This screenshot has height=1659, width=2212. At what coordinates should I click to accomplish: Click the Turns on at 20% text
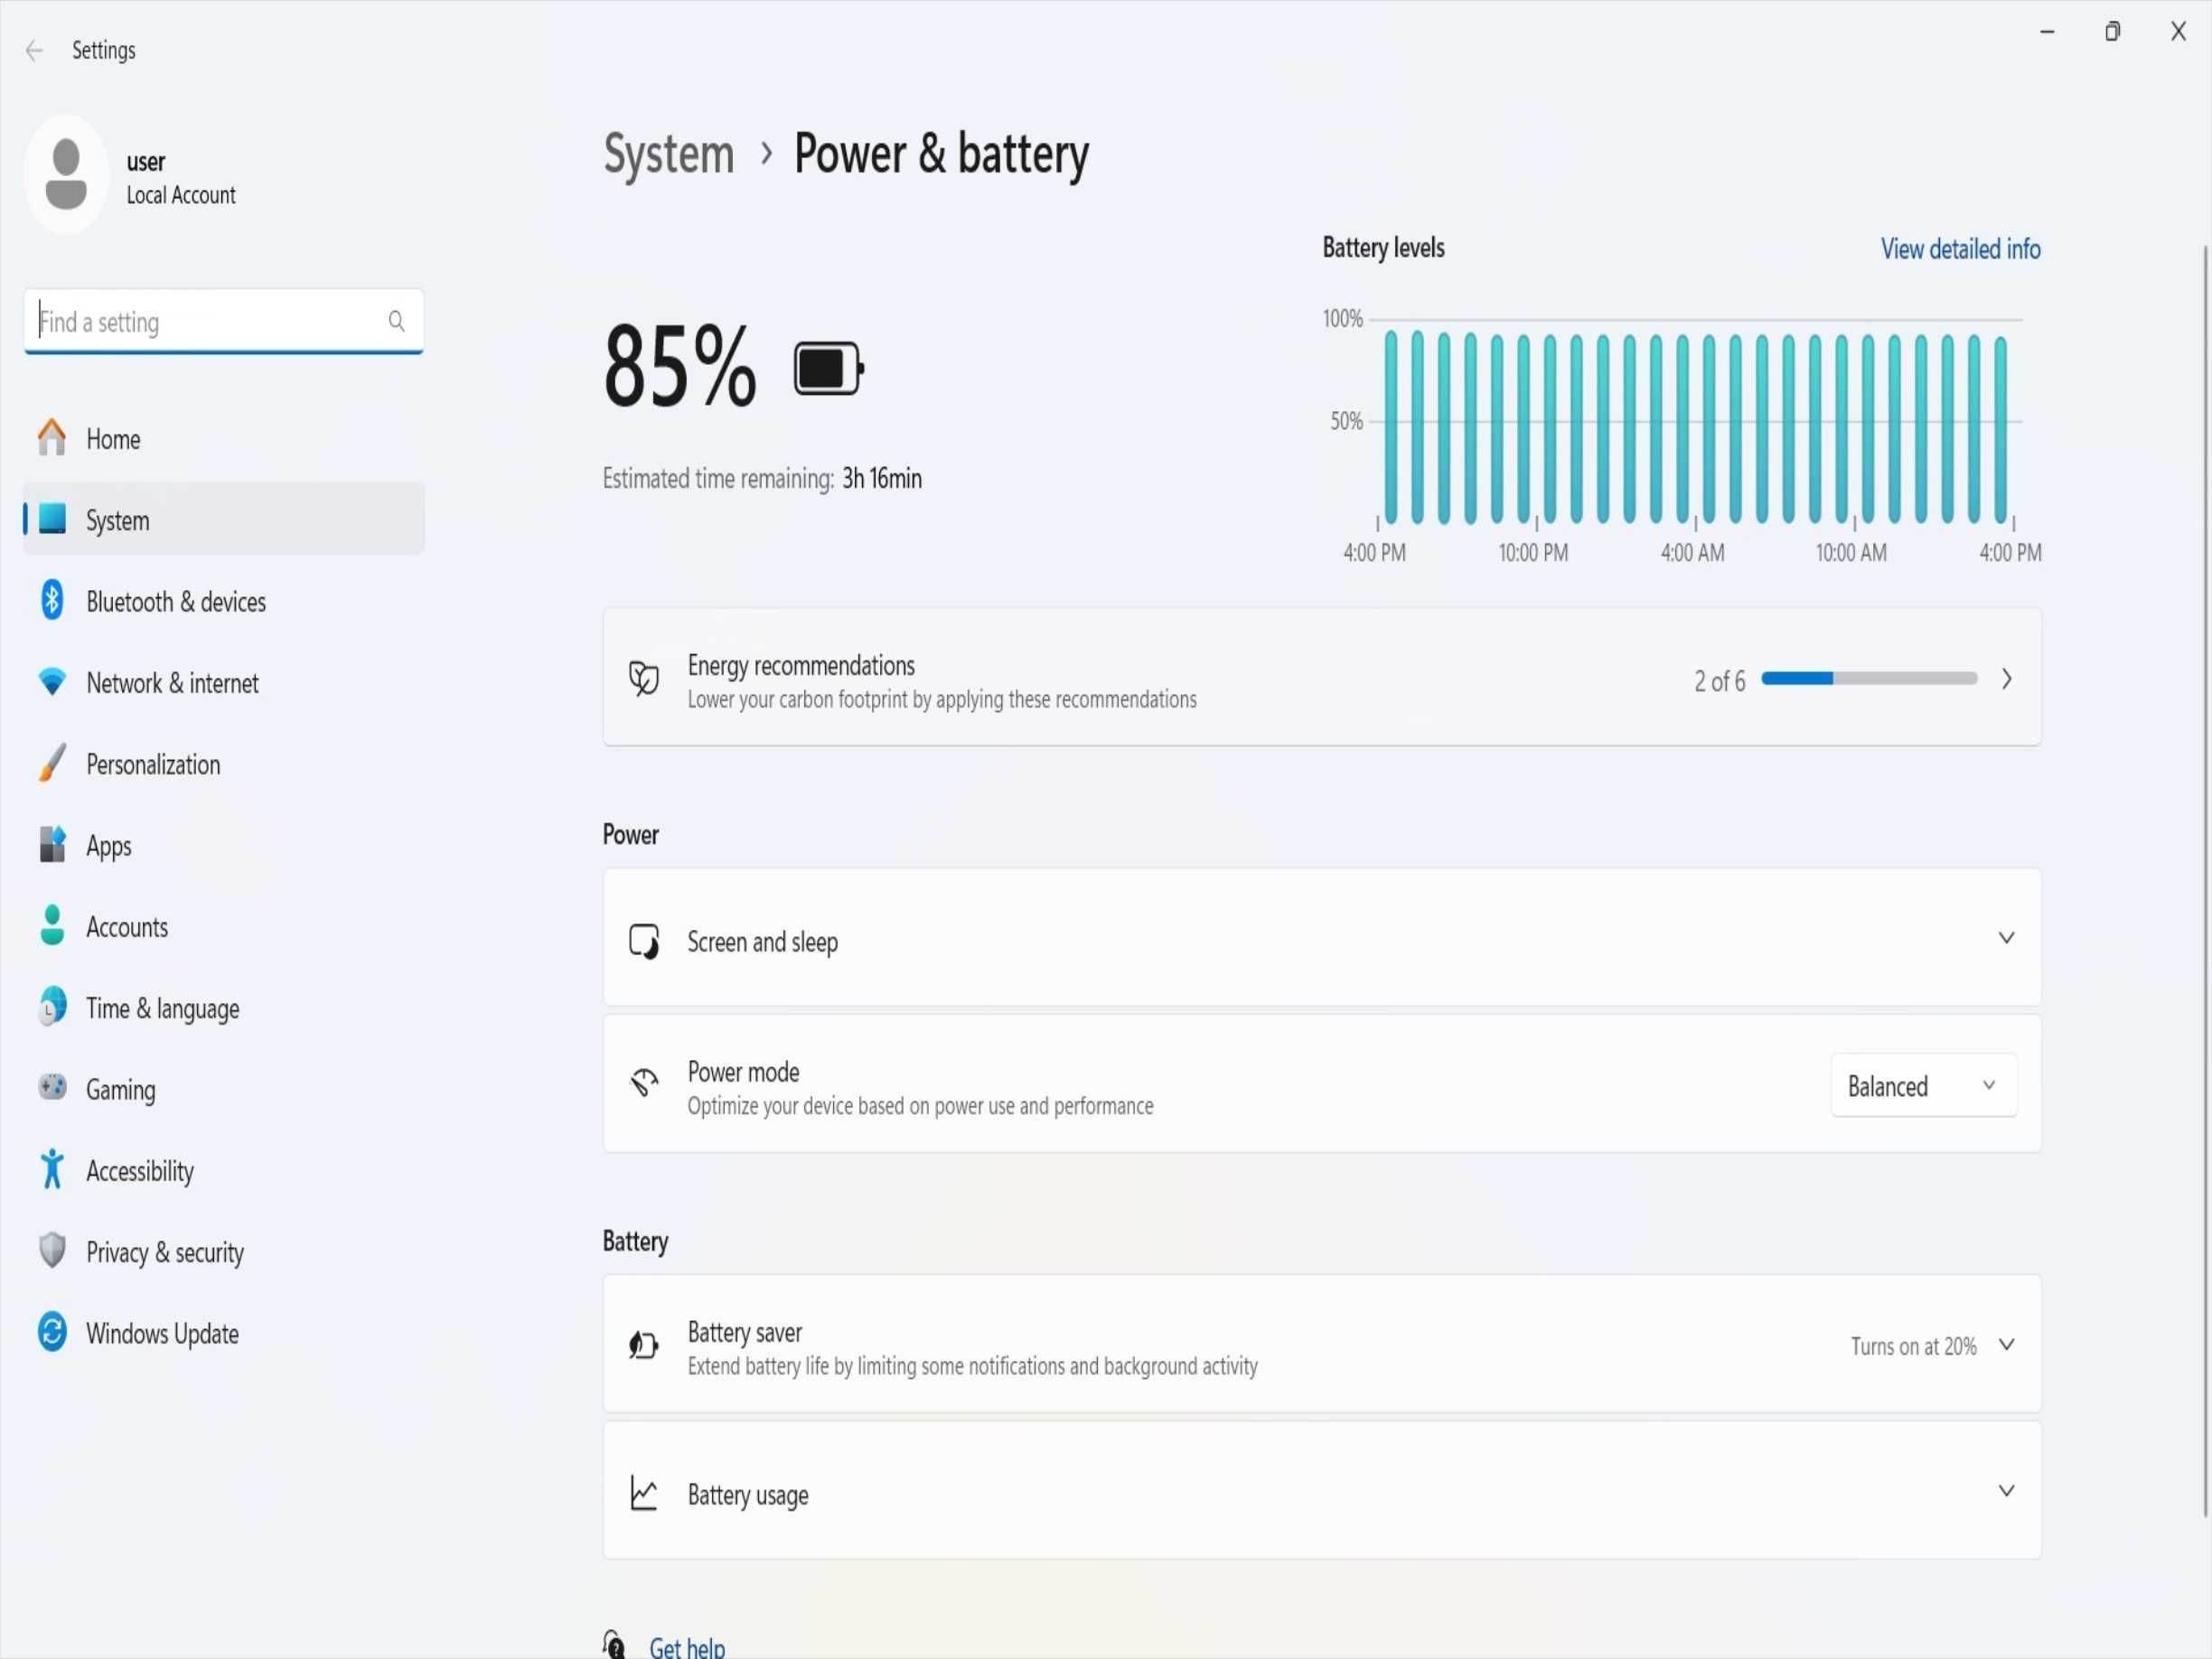click(x=1913, y=1347)
